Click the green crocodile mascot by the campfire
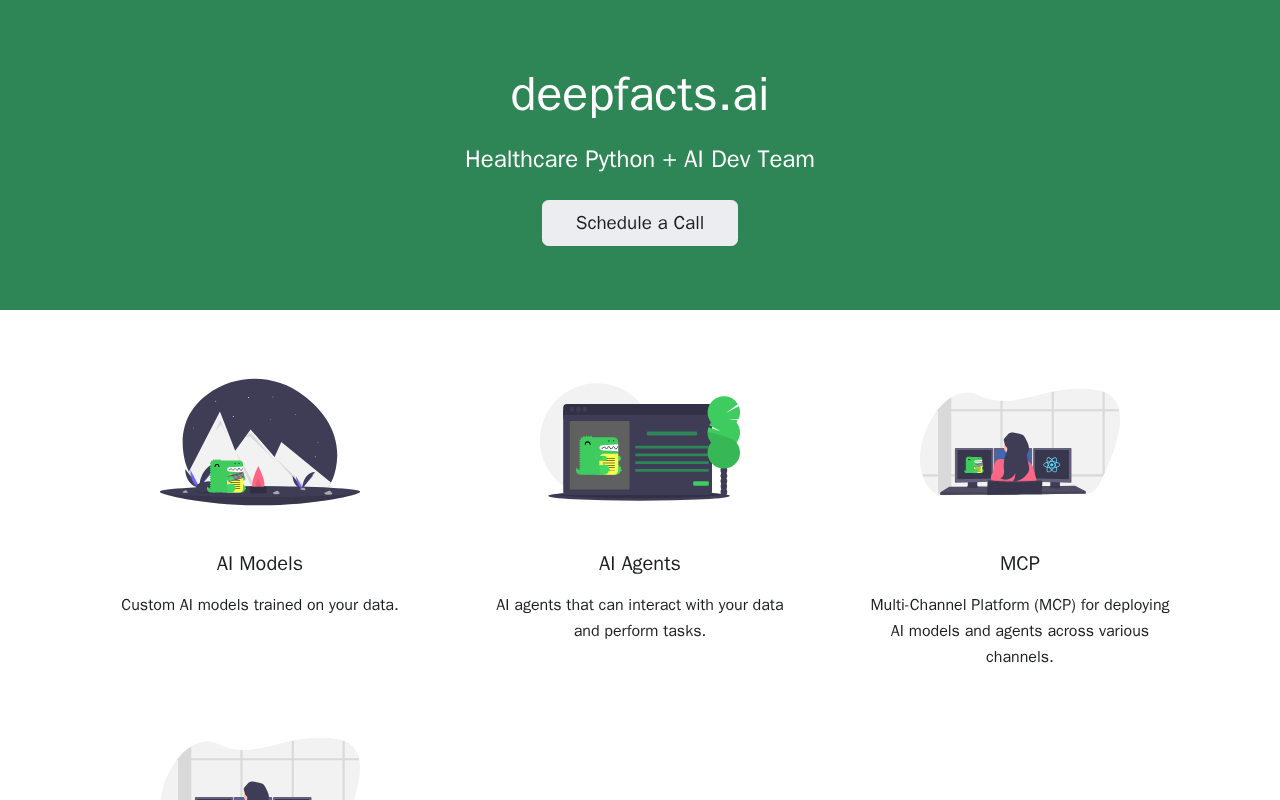The height and width of the screenshot is (800, 1280). (x=227, y=476)
